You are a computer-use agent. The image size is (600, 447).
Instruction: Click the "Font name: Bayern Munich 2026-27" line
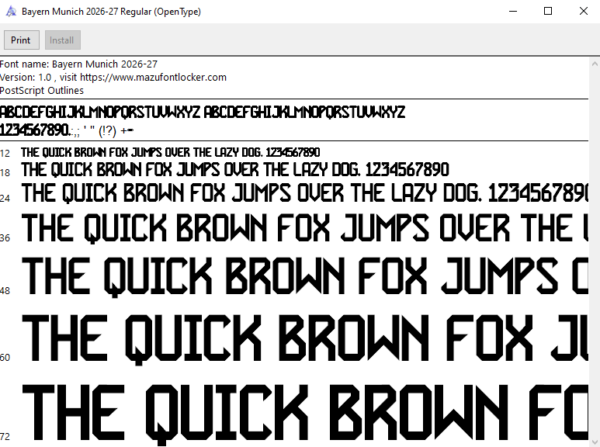click(x=79, y=64)
